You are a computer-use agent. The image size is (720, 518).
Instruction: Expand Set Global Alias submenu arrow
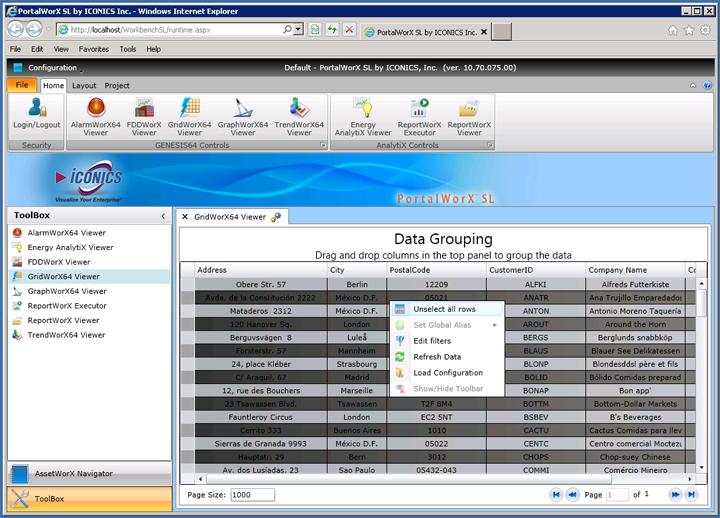point(495,325)
